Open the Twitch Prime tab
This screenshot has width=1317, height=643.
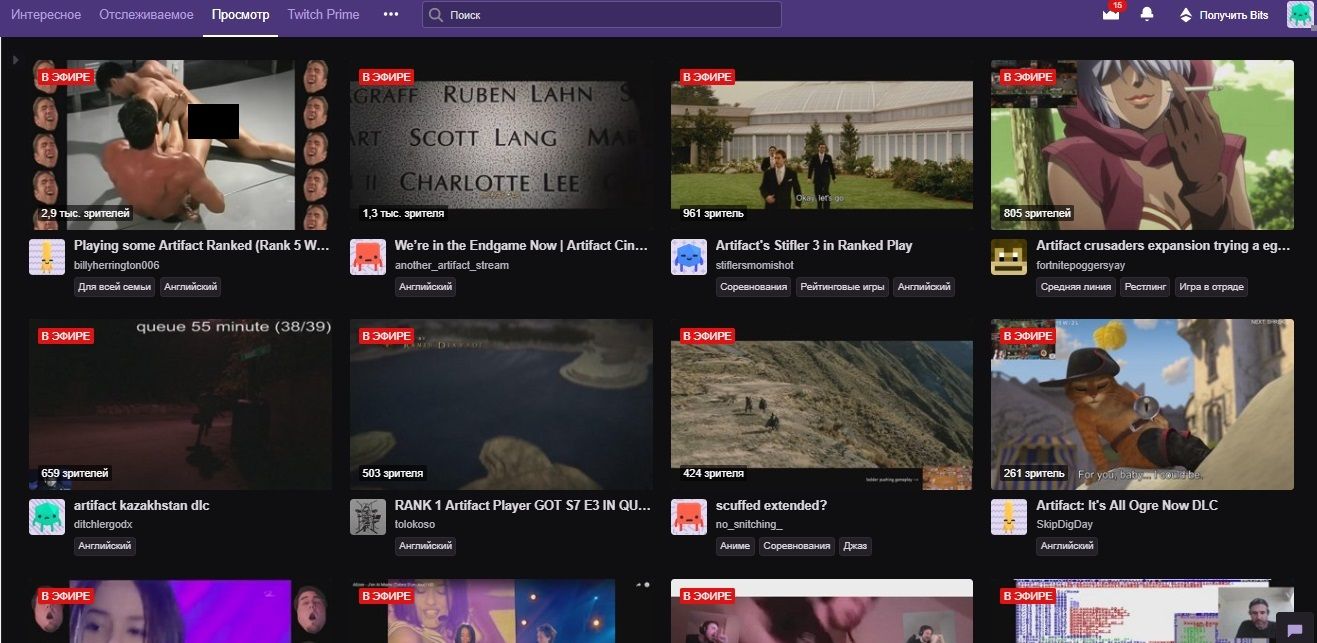click(x=323, y=15)
